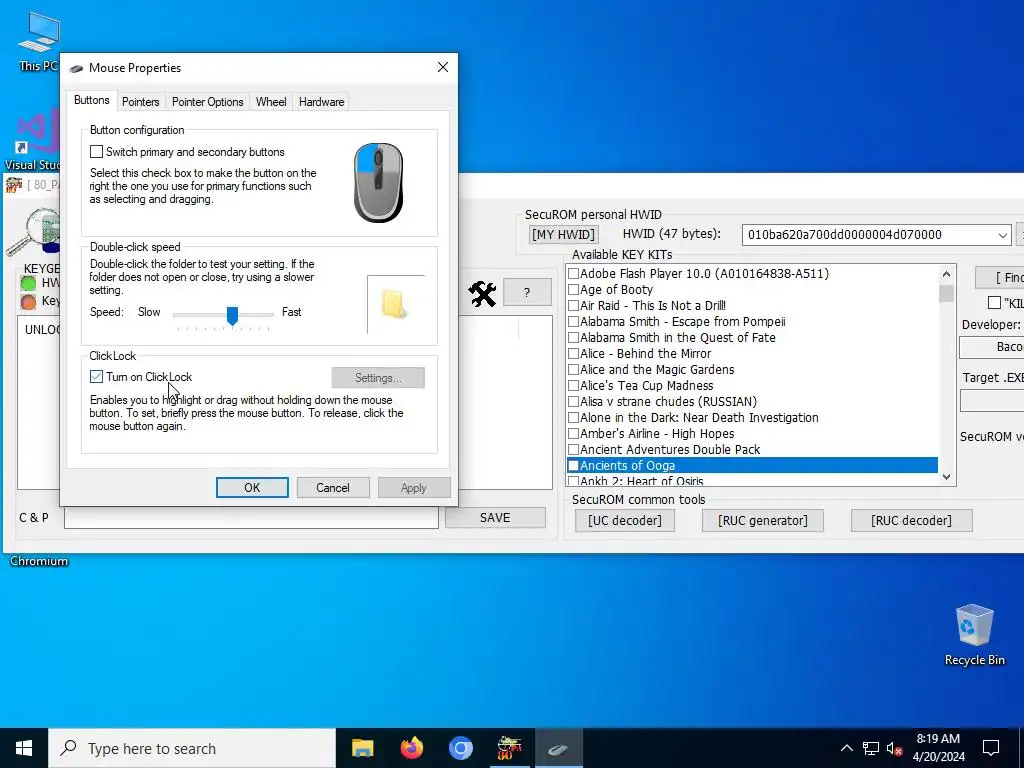The height and width of the screenshot is (768, 1024).
Task: Select Air Raid - This Is Not a Drill! row
Action: (x=752, y=305)
